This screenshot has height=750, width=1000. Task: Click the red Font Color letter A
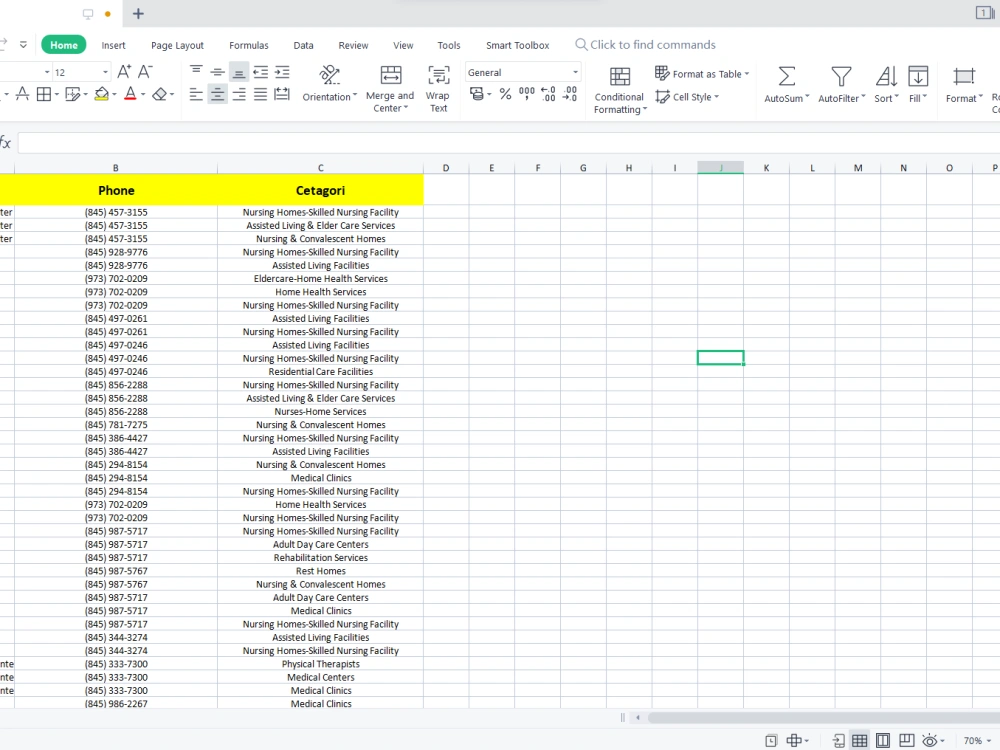point(130,94)
